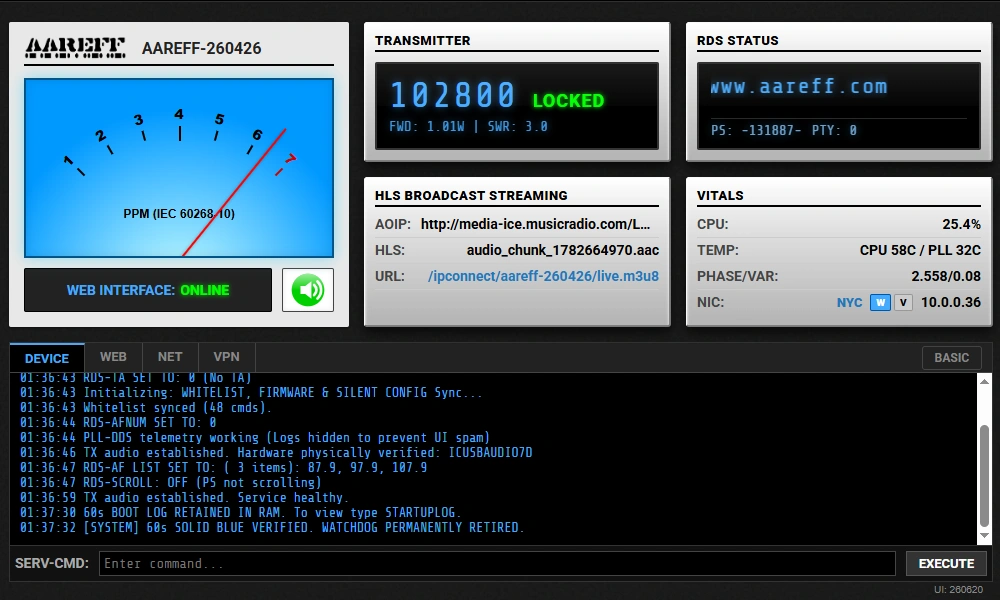1000x600 pixels.
Task: Click the 10.0.0.36 IP address
Action: [x=951, y=302]
